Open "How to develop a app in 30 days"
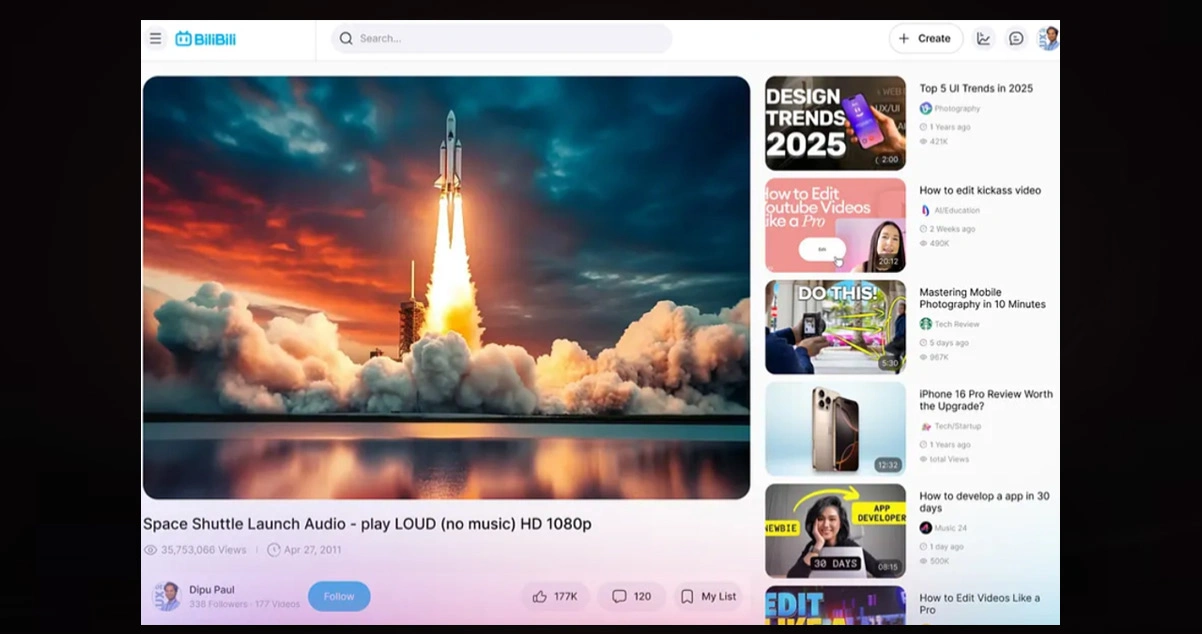This screenshot has width=1202, height=634. tap(984, 502)
